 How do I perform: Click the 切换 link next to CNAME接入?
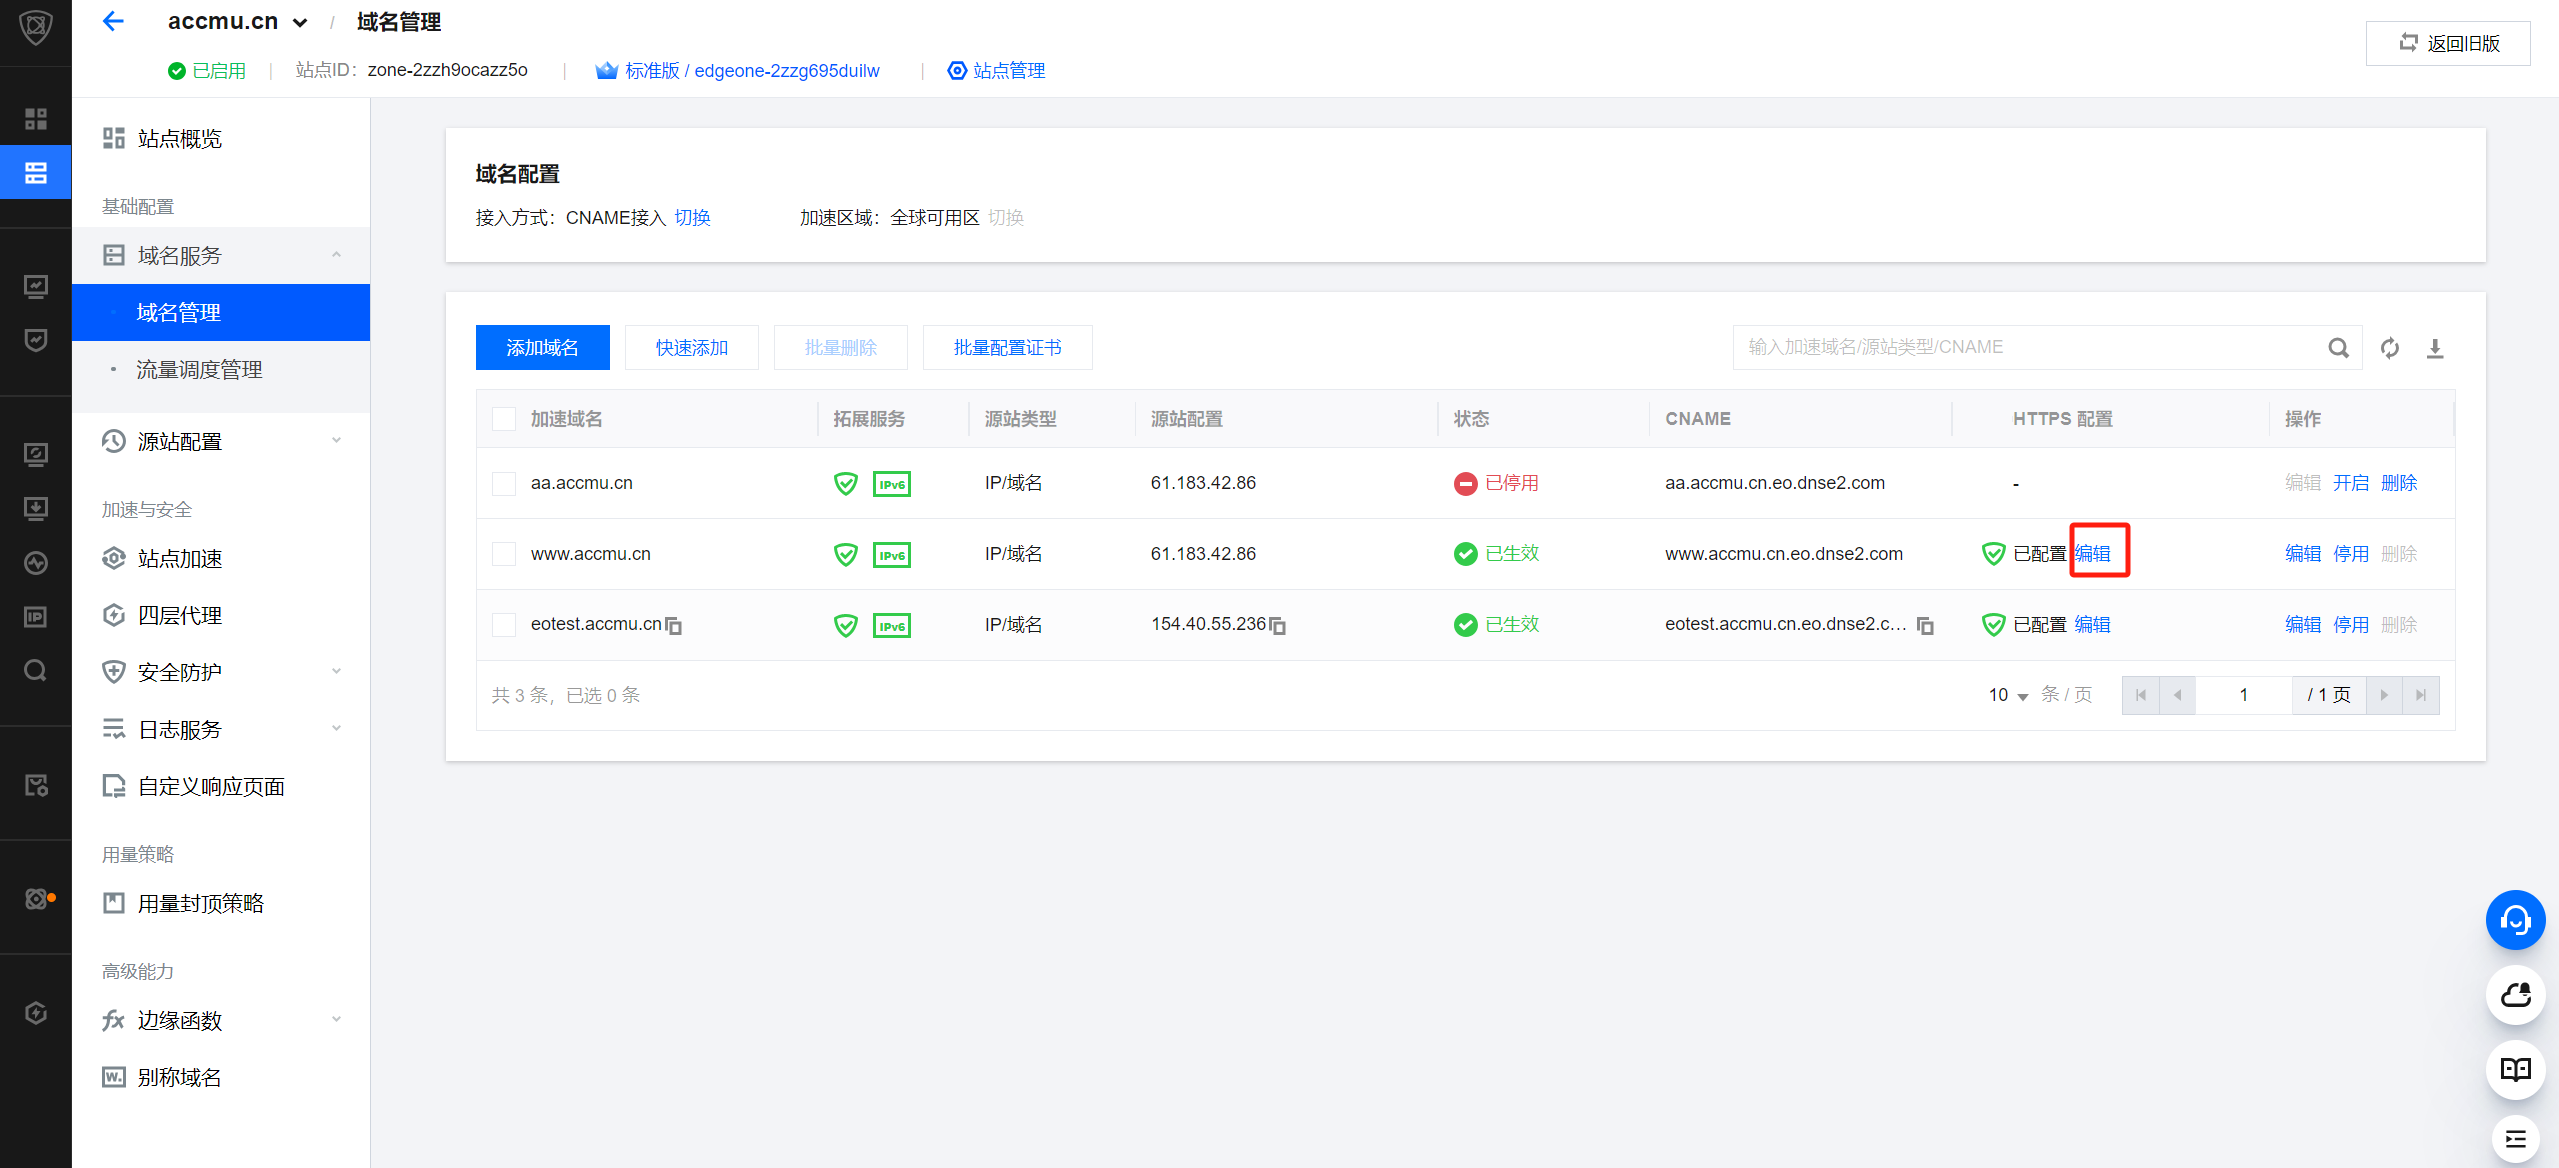point(693,218)
